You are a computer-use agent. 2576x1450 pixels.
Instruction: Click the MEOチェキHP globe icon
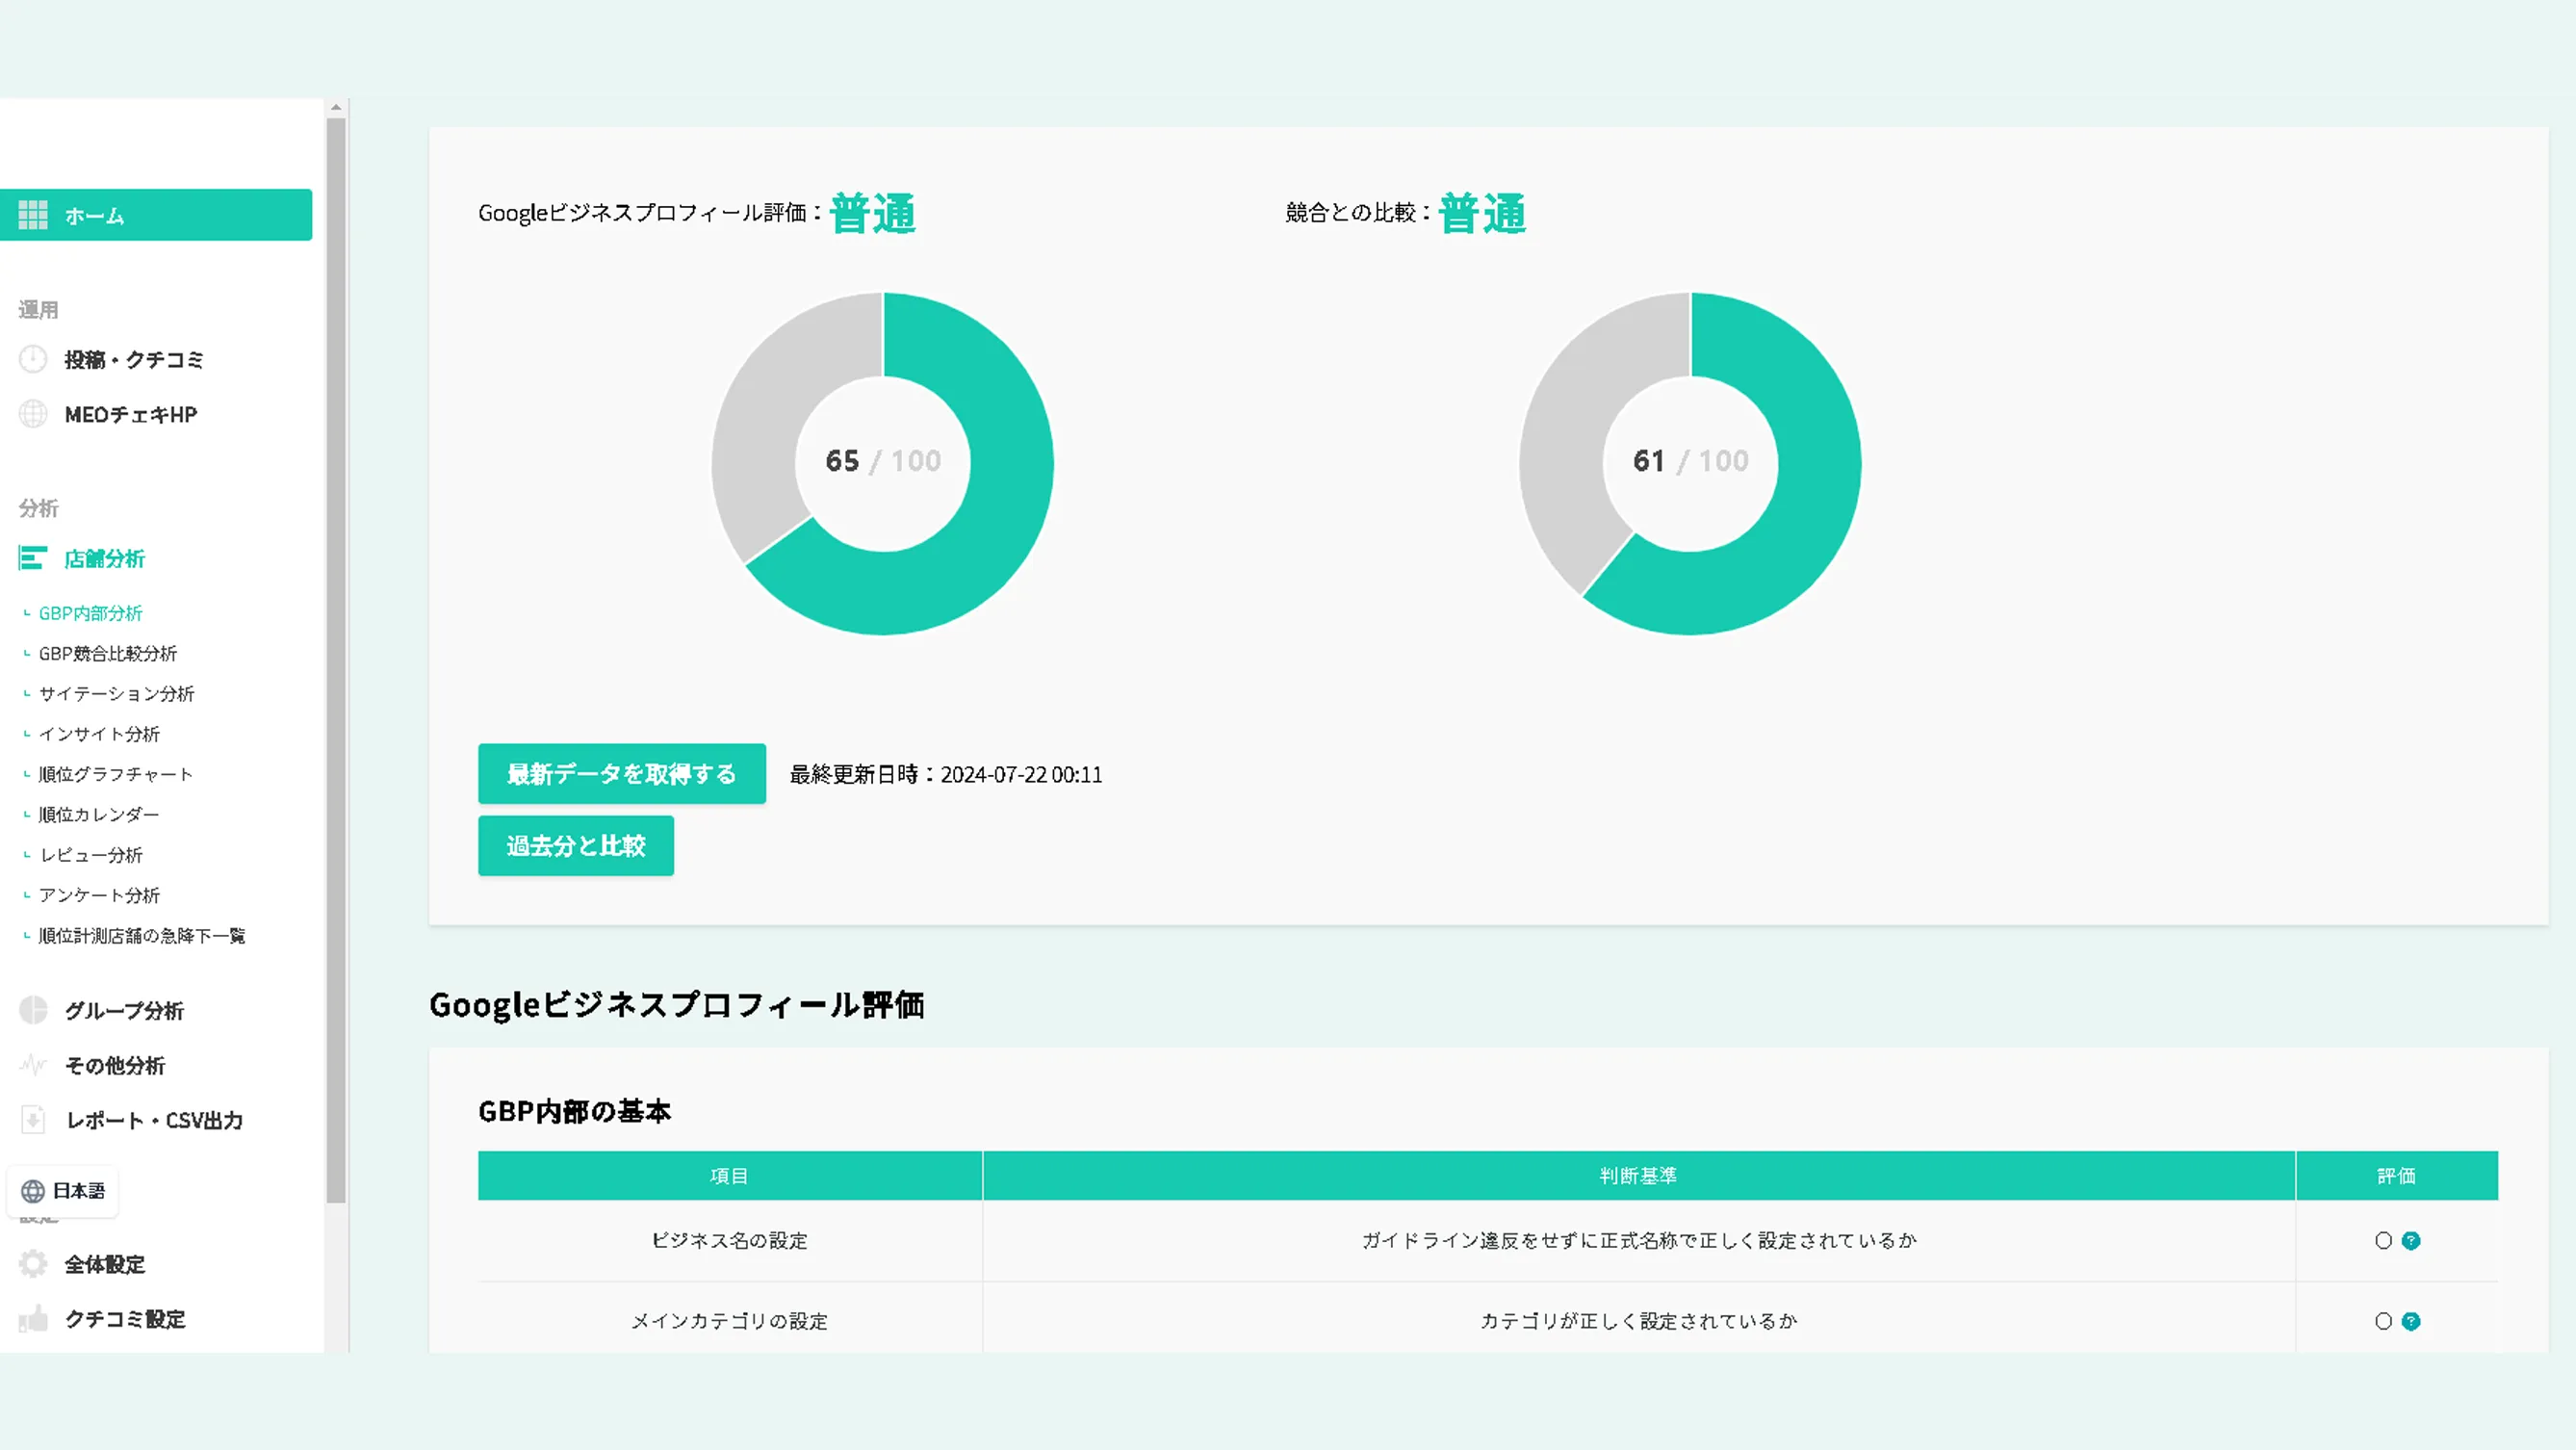tap(33, 414)
